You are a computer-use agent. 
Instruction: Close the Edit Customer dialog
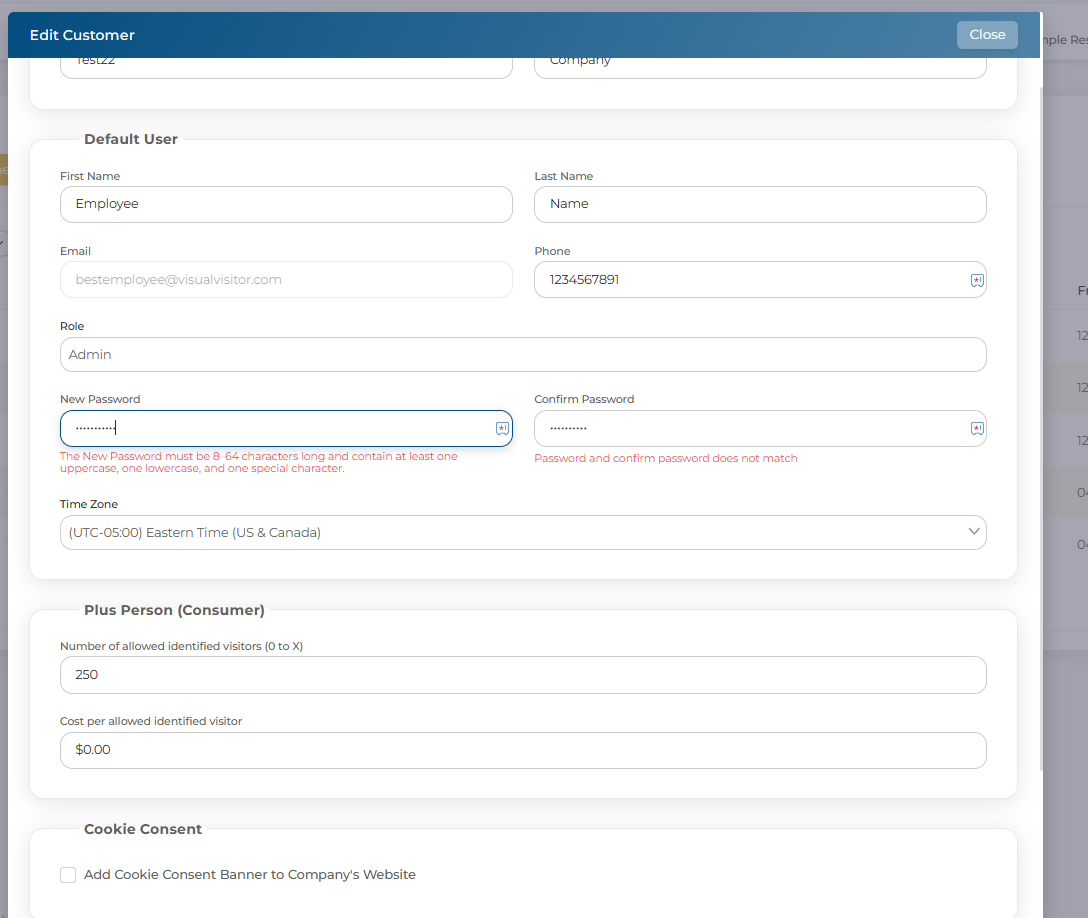pyautogui.click(x=986, y=35)
